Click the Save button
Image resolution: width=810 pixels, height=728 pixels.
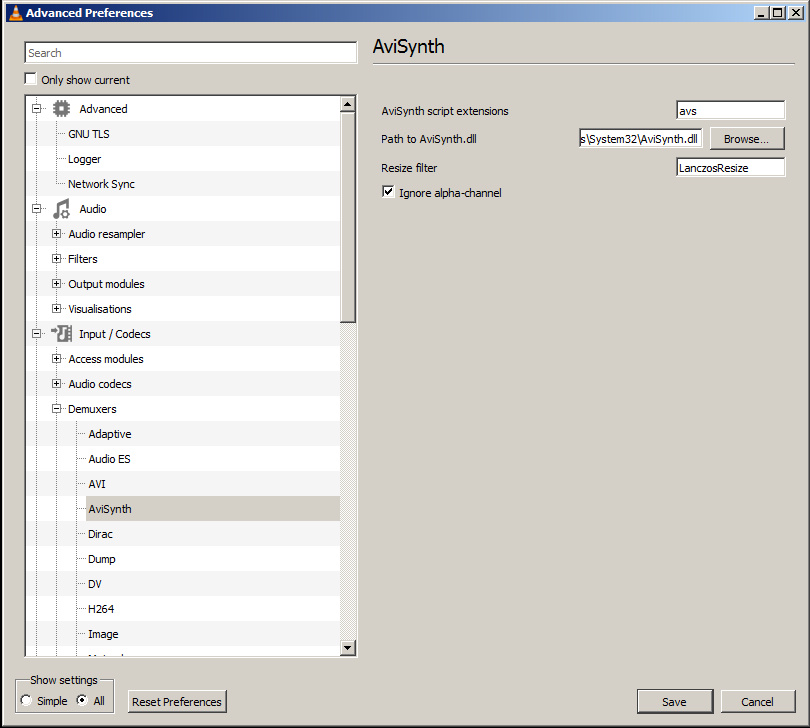point(675,702)
